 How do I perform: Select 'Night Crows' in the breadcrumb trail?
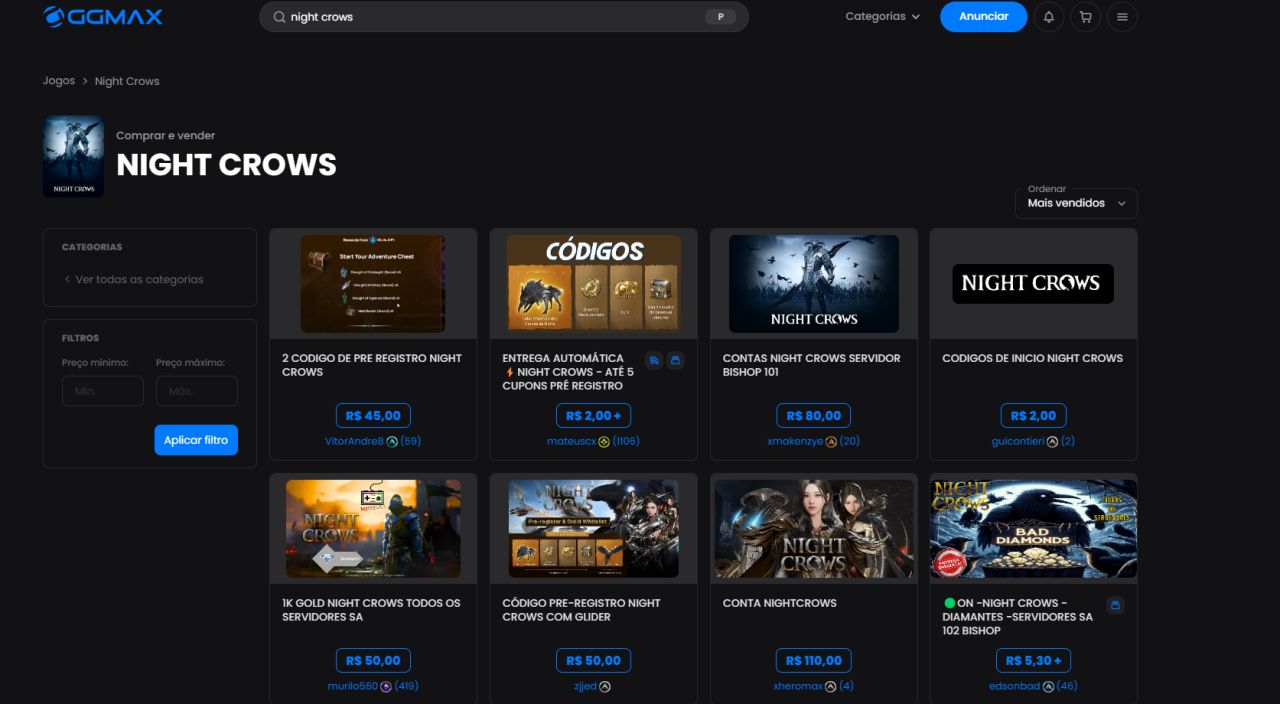[126, 80]
